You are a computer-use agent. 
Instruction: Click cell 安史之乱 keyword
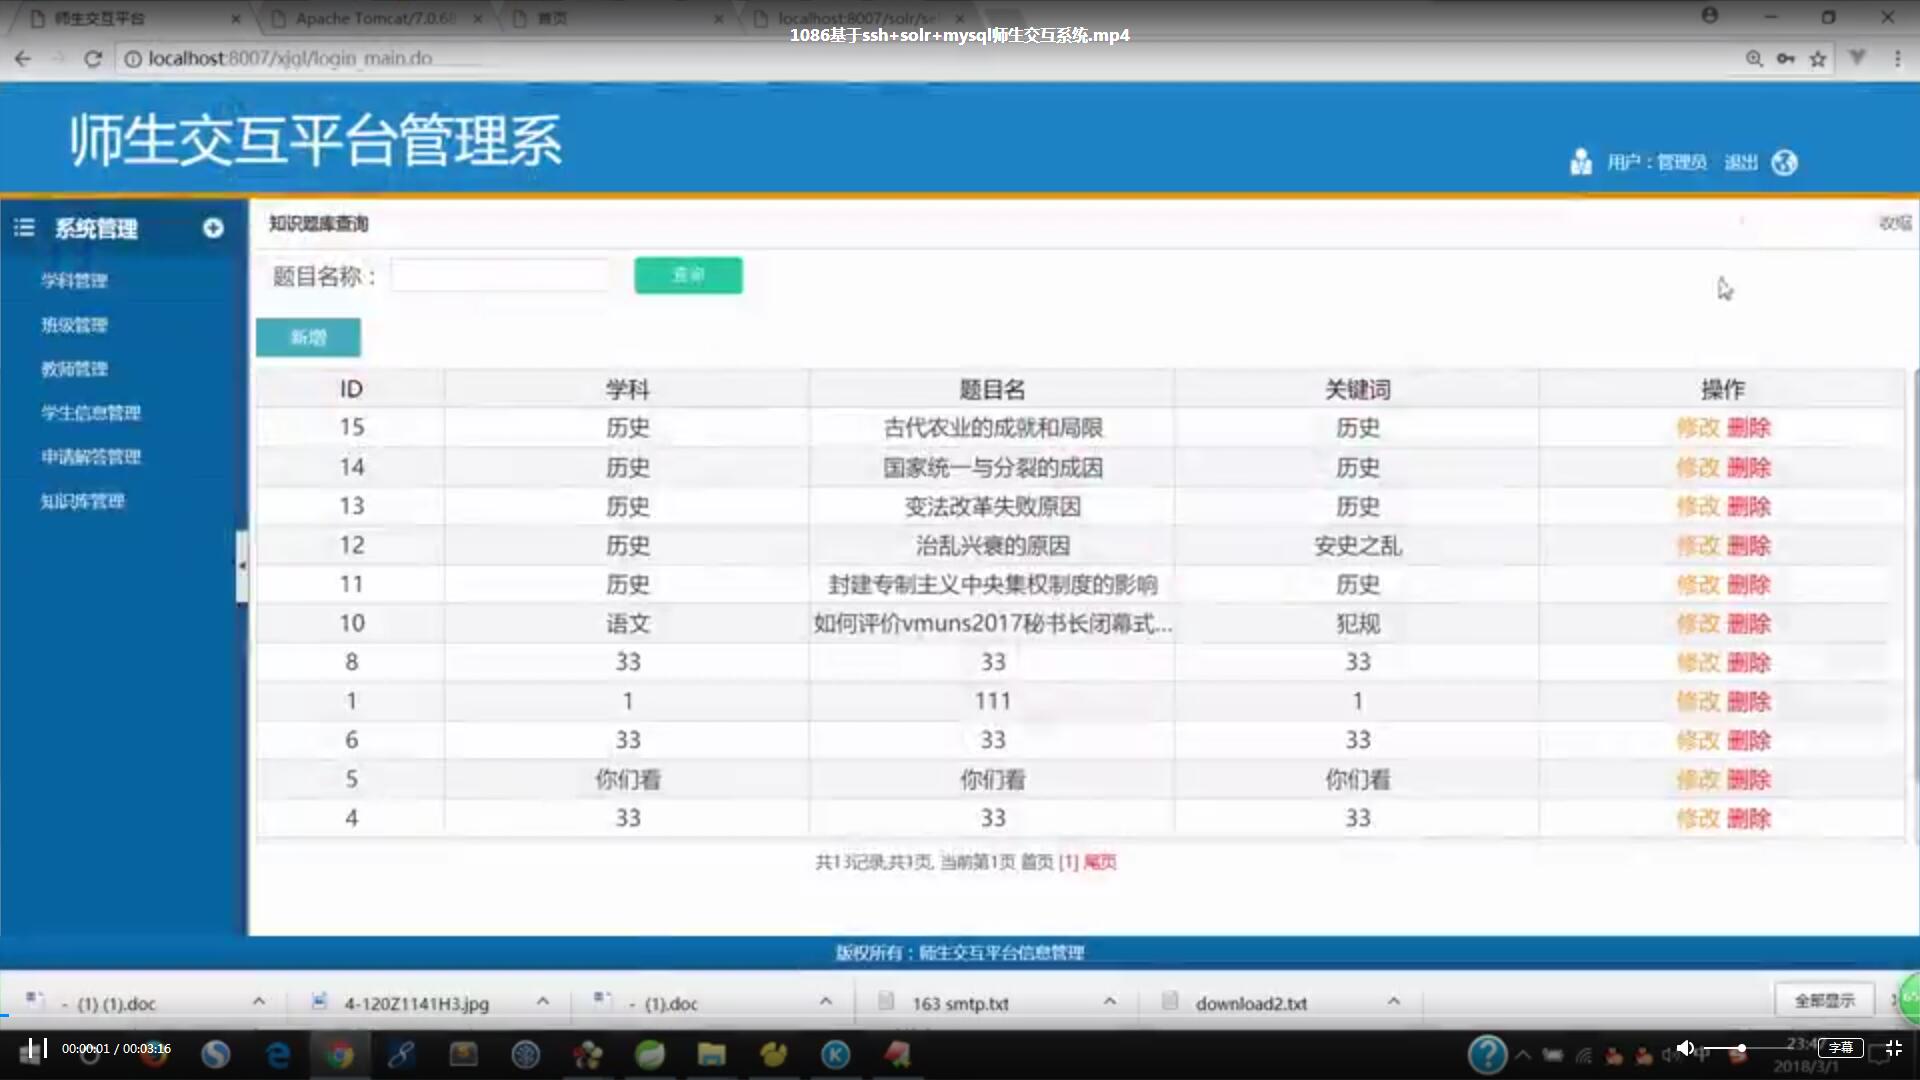pyautogui.click(x=1357, y=546)
